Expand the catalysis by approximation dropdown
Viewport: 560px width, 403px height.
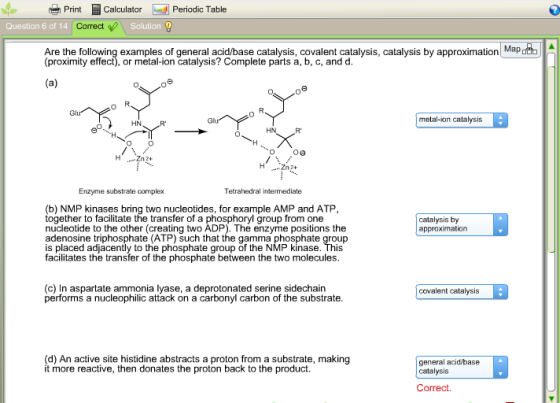tap(461, 224)
